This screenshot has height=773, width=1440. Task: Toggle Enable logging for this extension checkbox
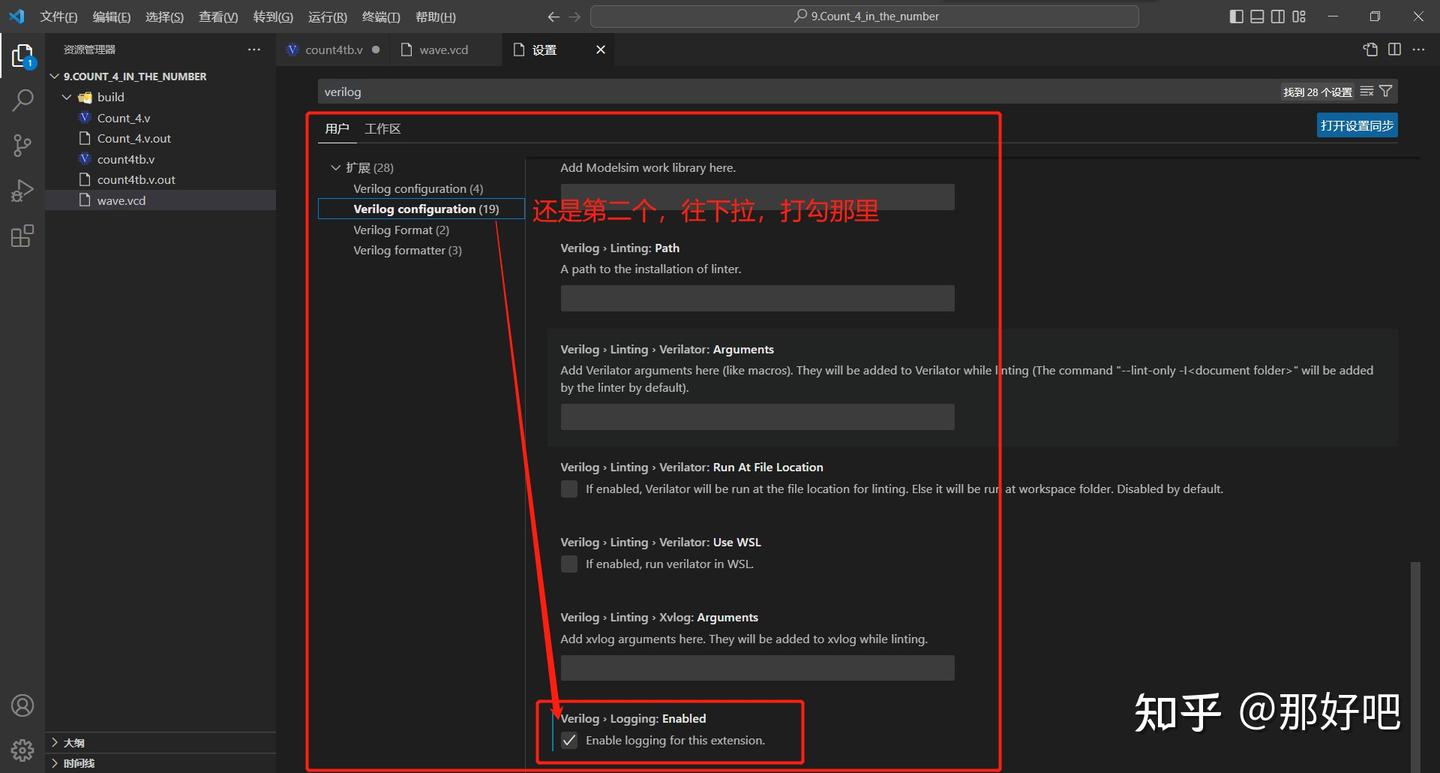pos(569,740)
